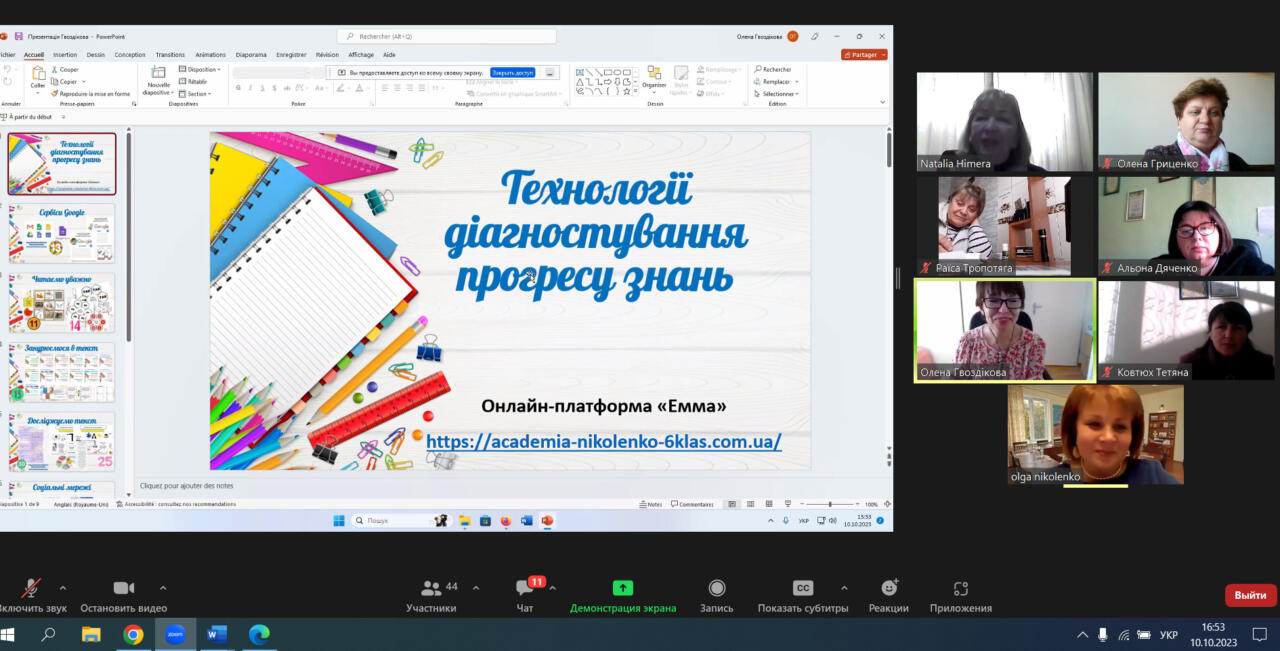Click blue Закрыть доступ stop-sharing button
This screenshot has width=1280, height=651.
click(x=513, y=73)
